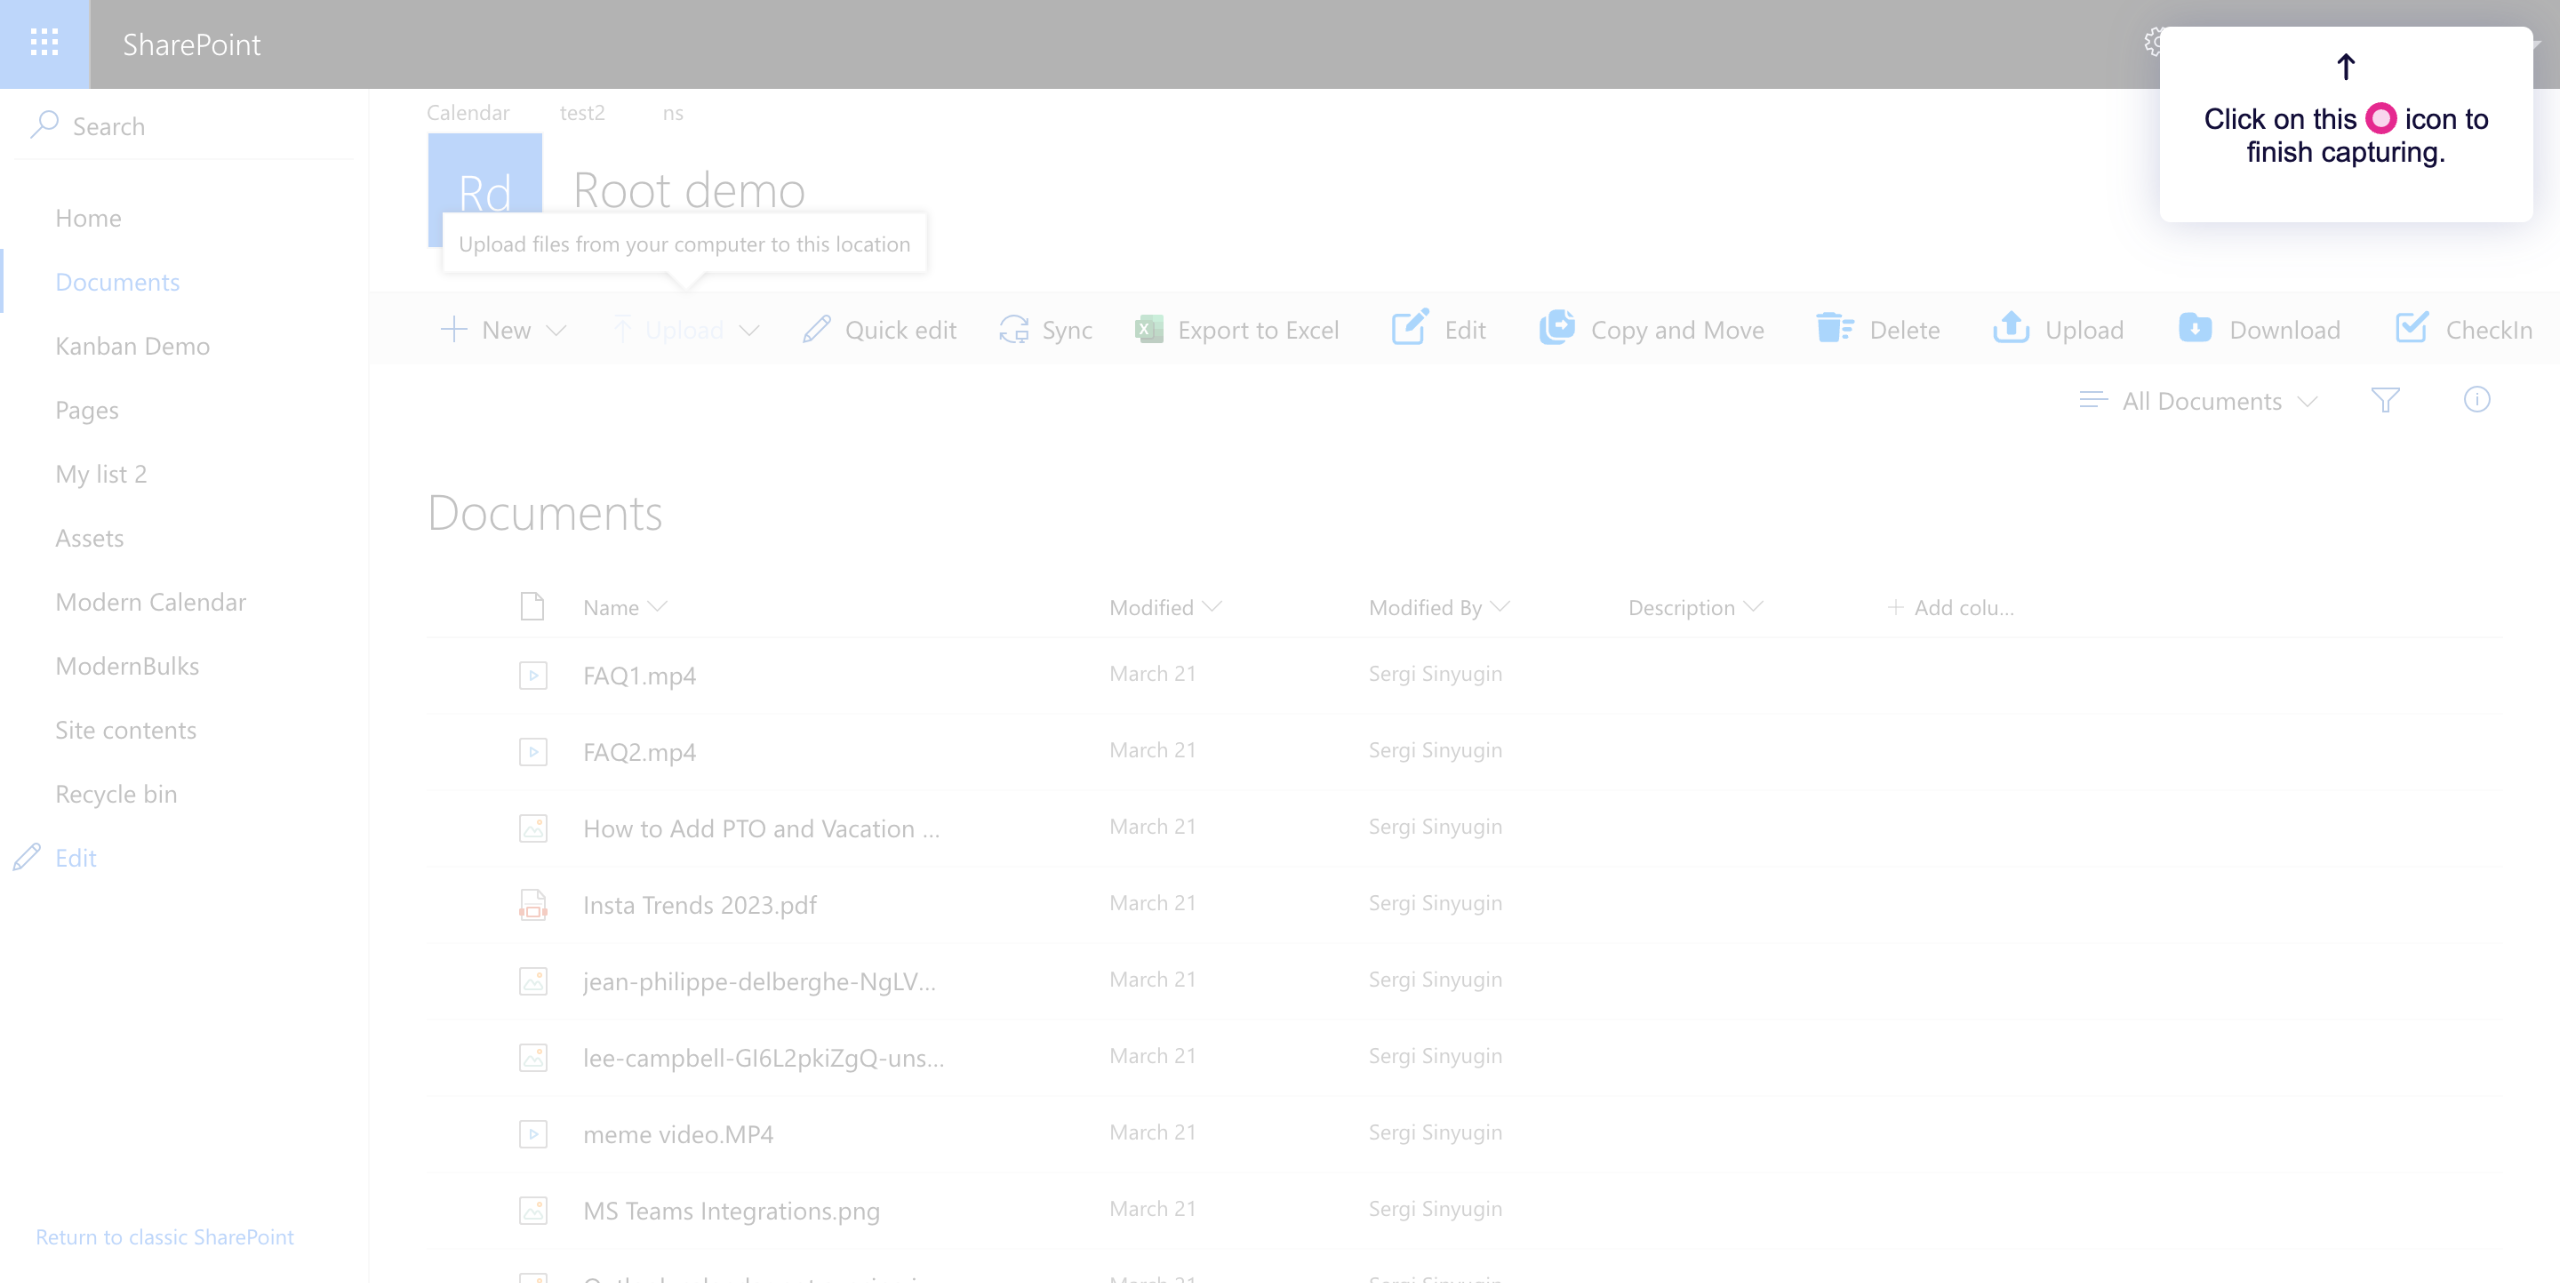Click Return to classic SharePoint link
The image size is (2560, 1283).
click(165, 1237)
